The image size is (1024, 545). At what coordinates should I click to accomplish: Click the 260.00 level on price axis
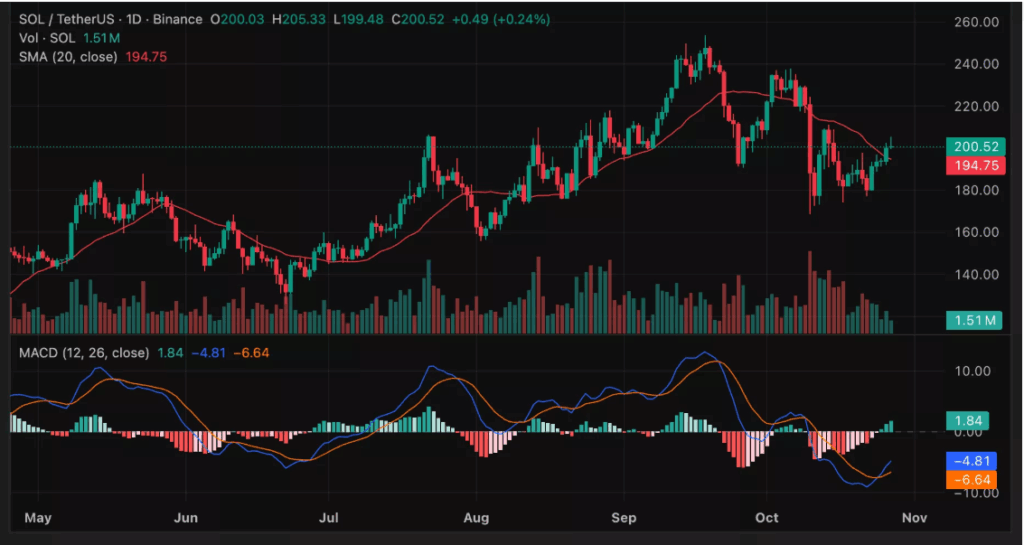coord(976,22)
